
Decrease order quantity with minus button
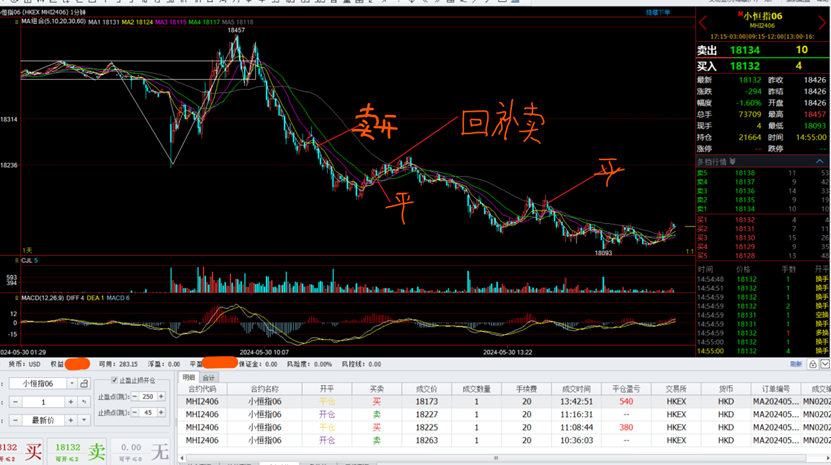click(x=15, y=402)
